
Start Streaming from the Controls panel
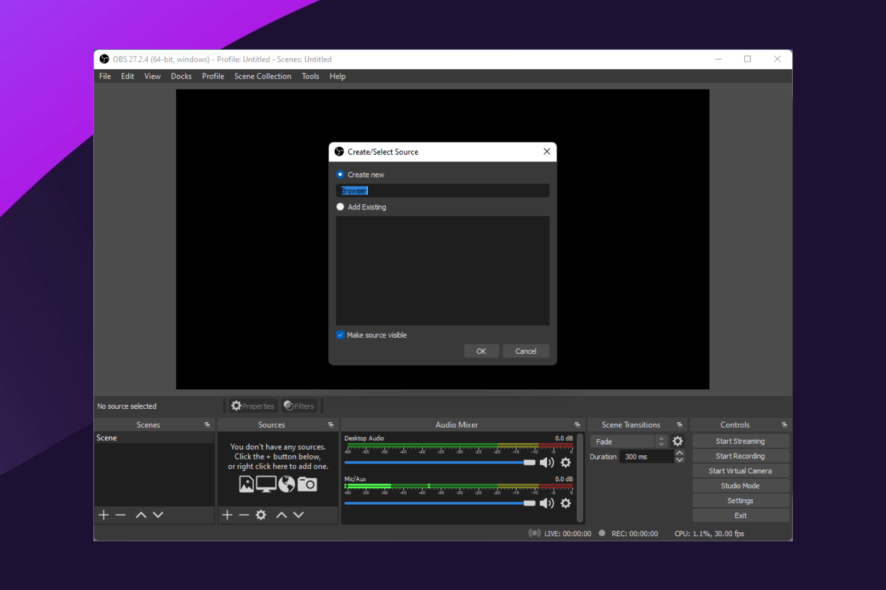click(x=740, y=440)
